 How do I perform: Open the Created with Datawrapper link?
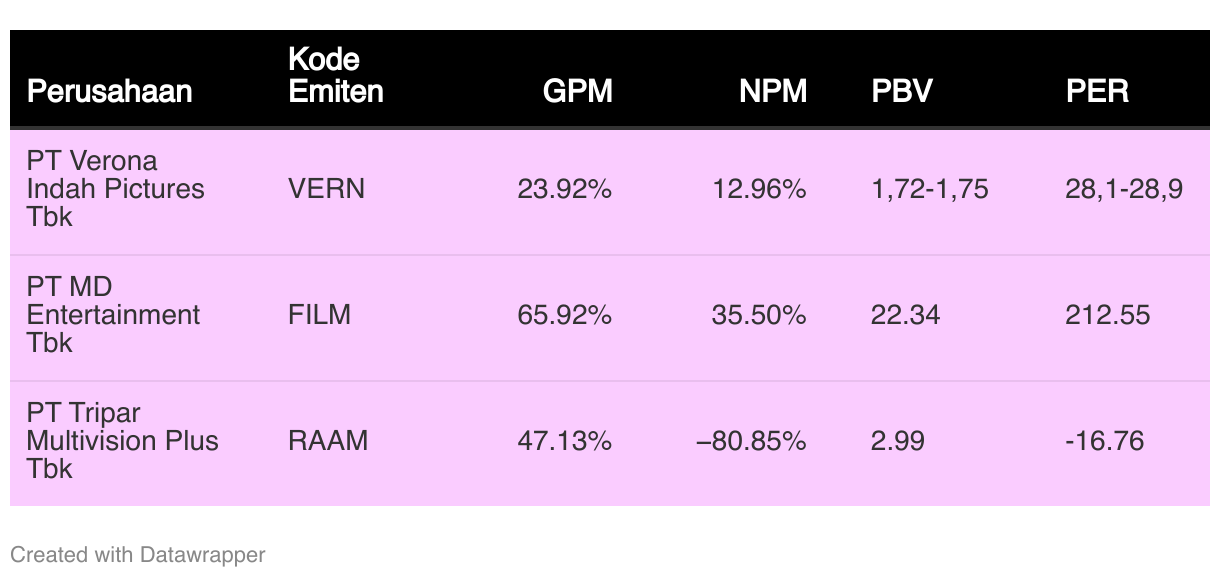coord(138,554)
